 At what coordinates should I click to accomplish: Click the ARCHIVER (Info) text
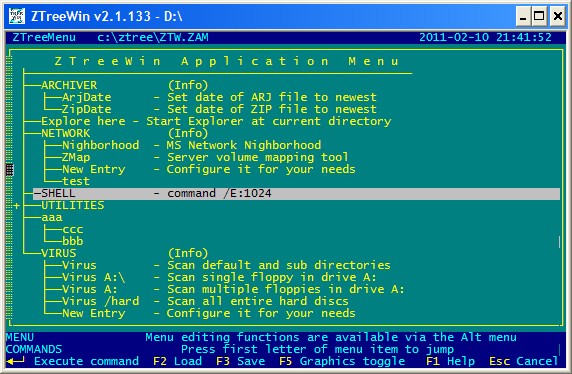[188, 85]
